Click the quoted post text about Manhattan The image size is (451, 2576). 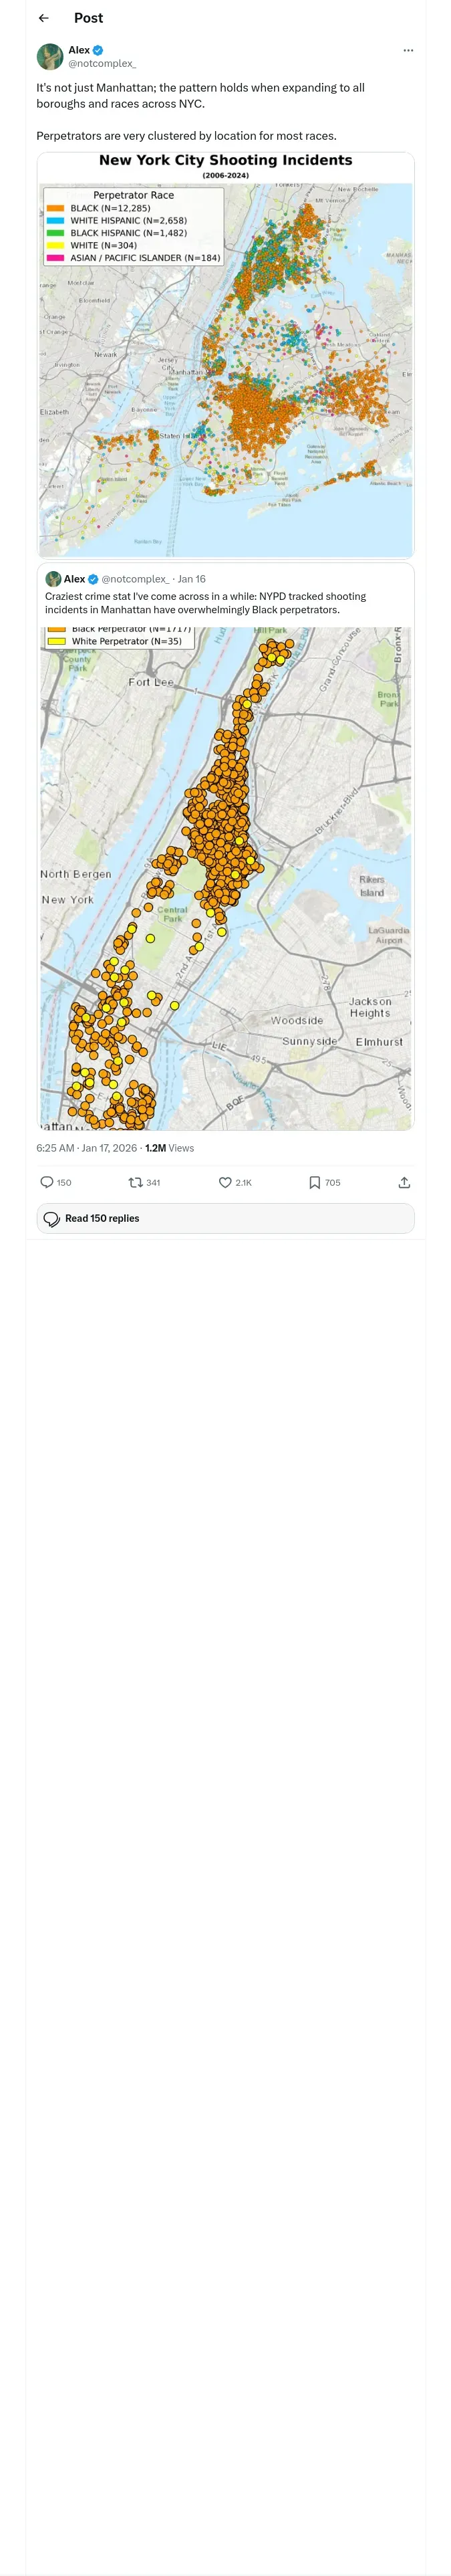click(205, 603)
